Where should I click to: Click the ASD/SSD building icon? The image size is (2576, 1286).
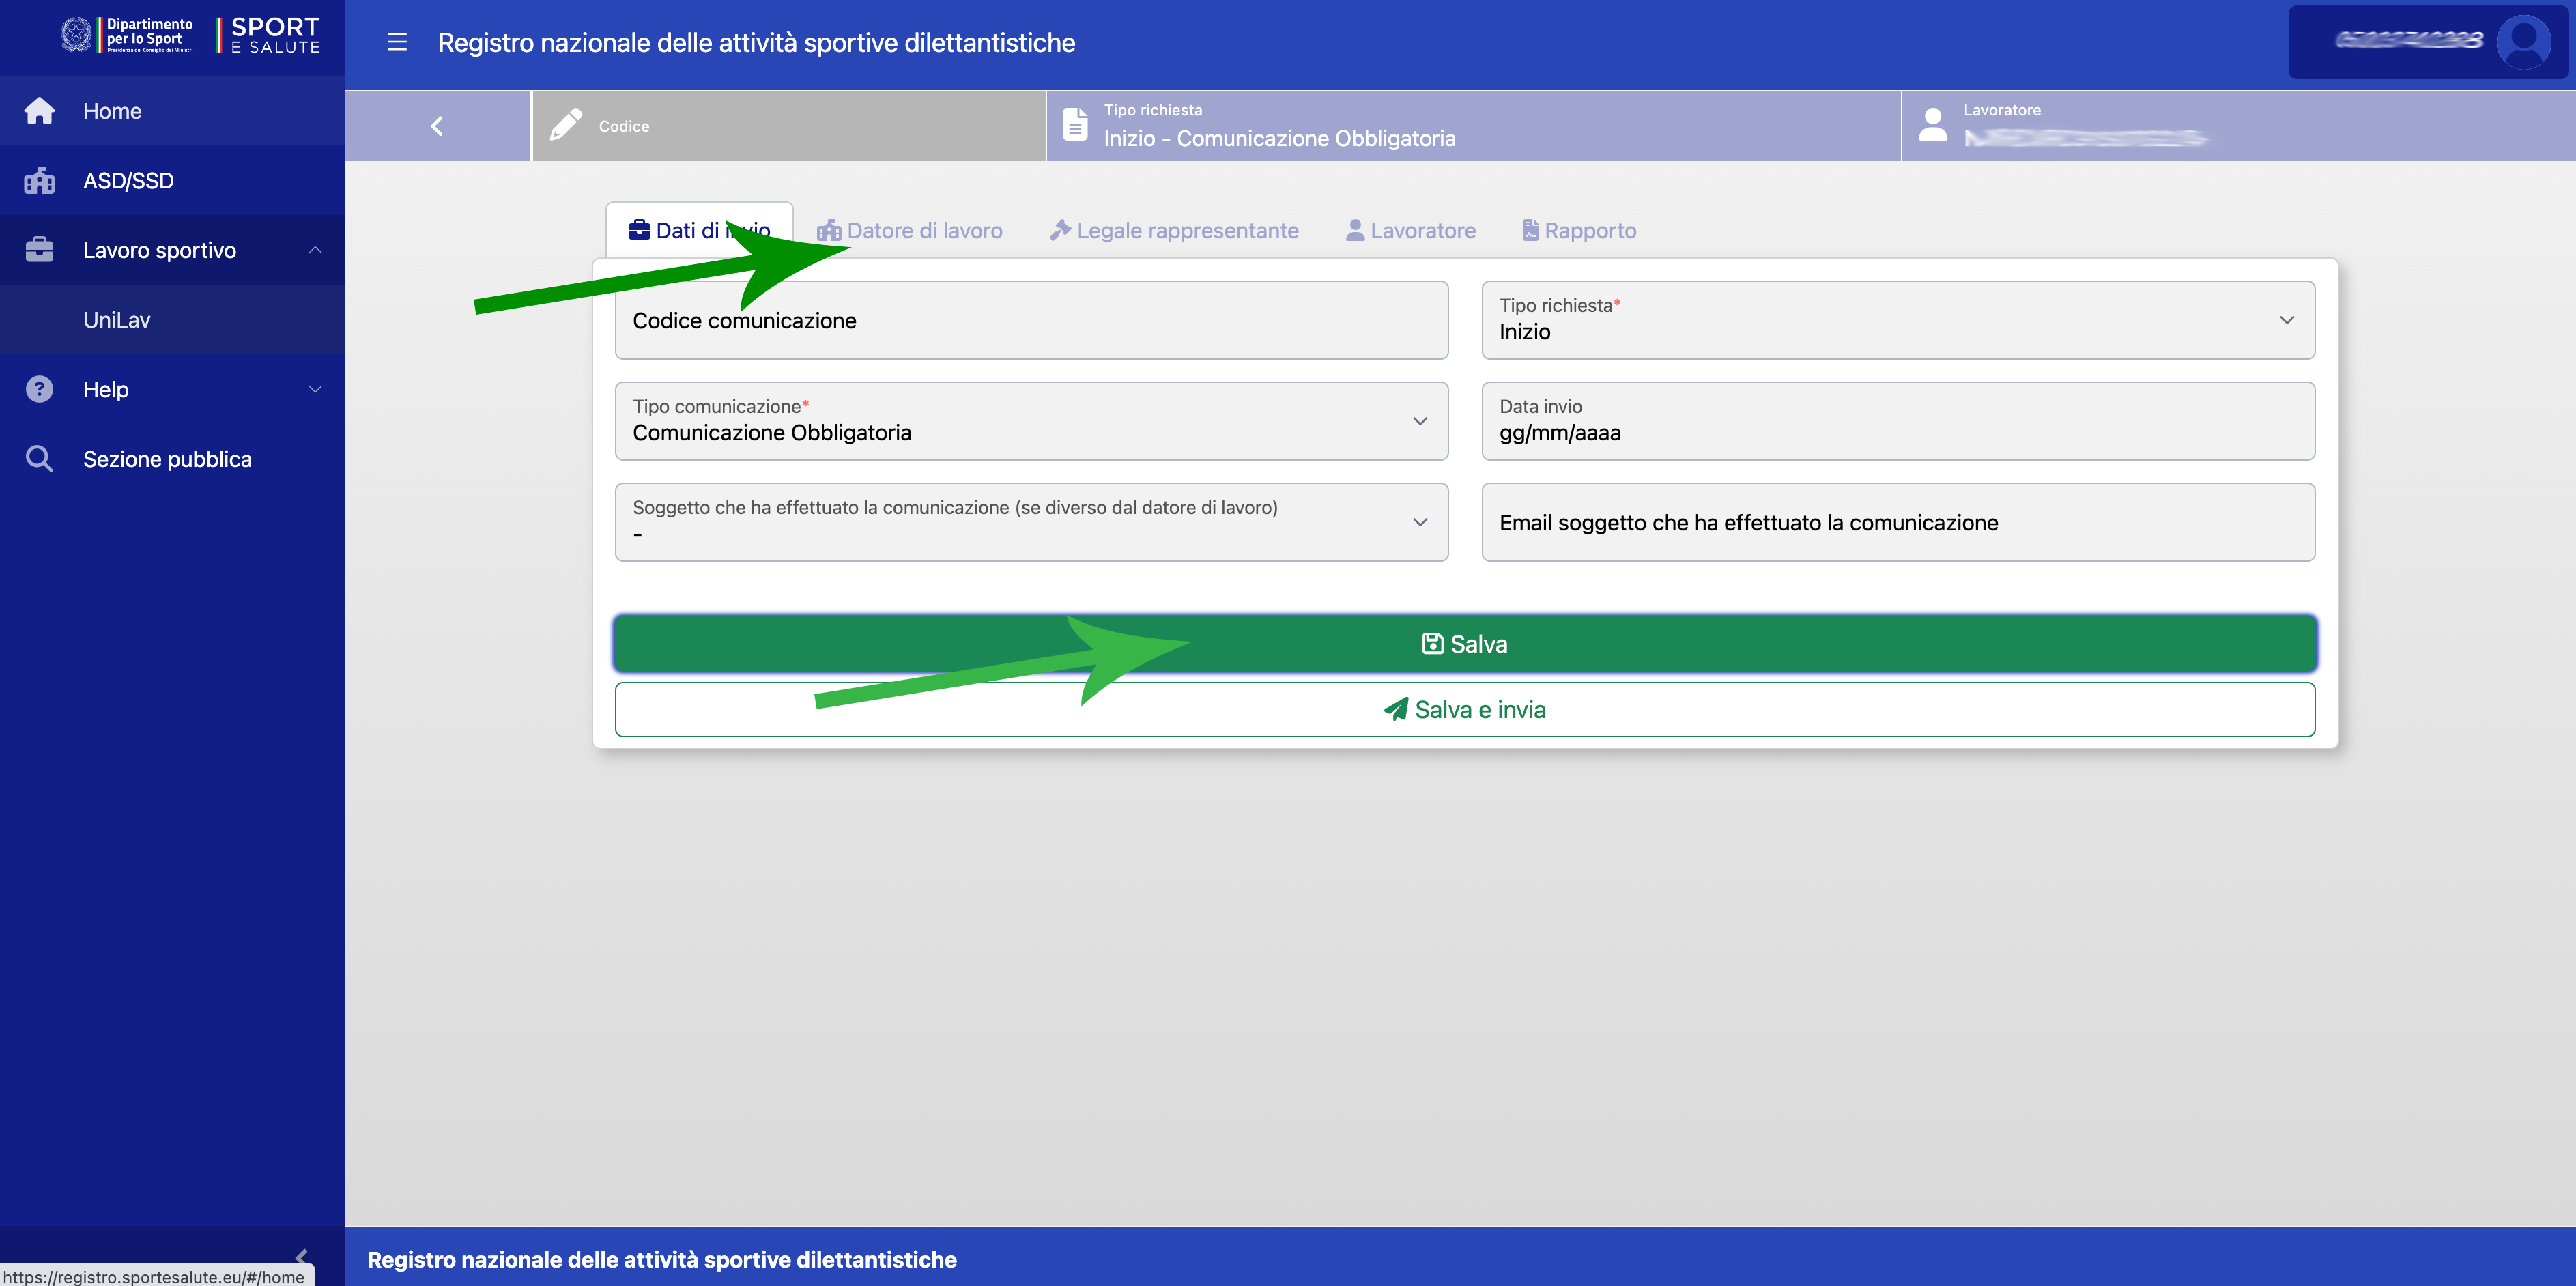tap(40, 181)
